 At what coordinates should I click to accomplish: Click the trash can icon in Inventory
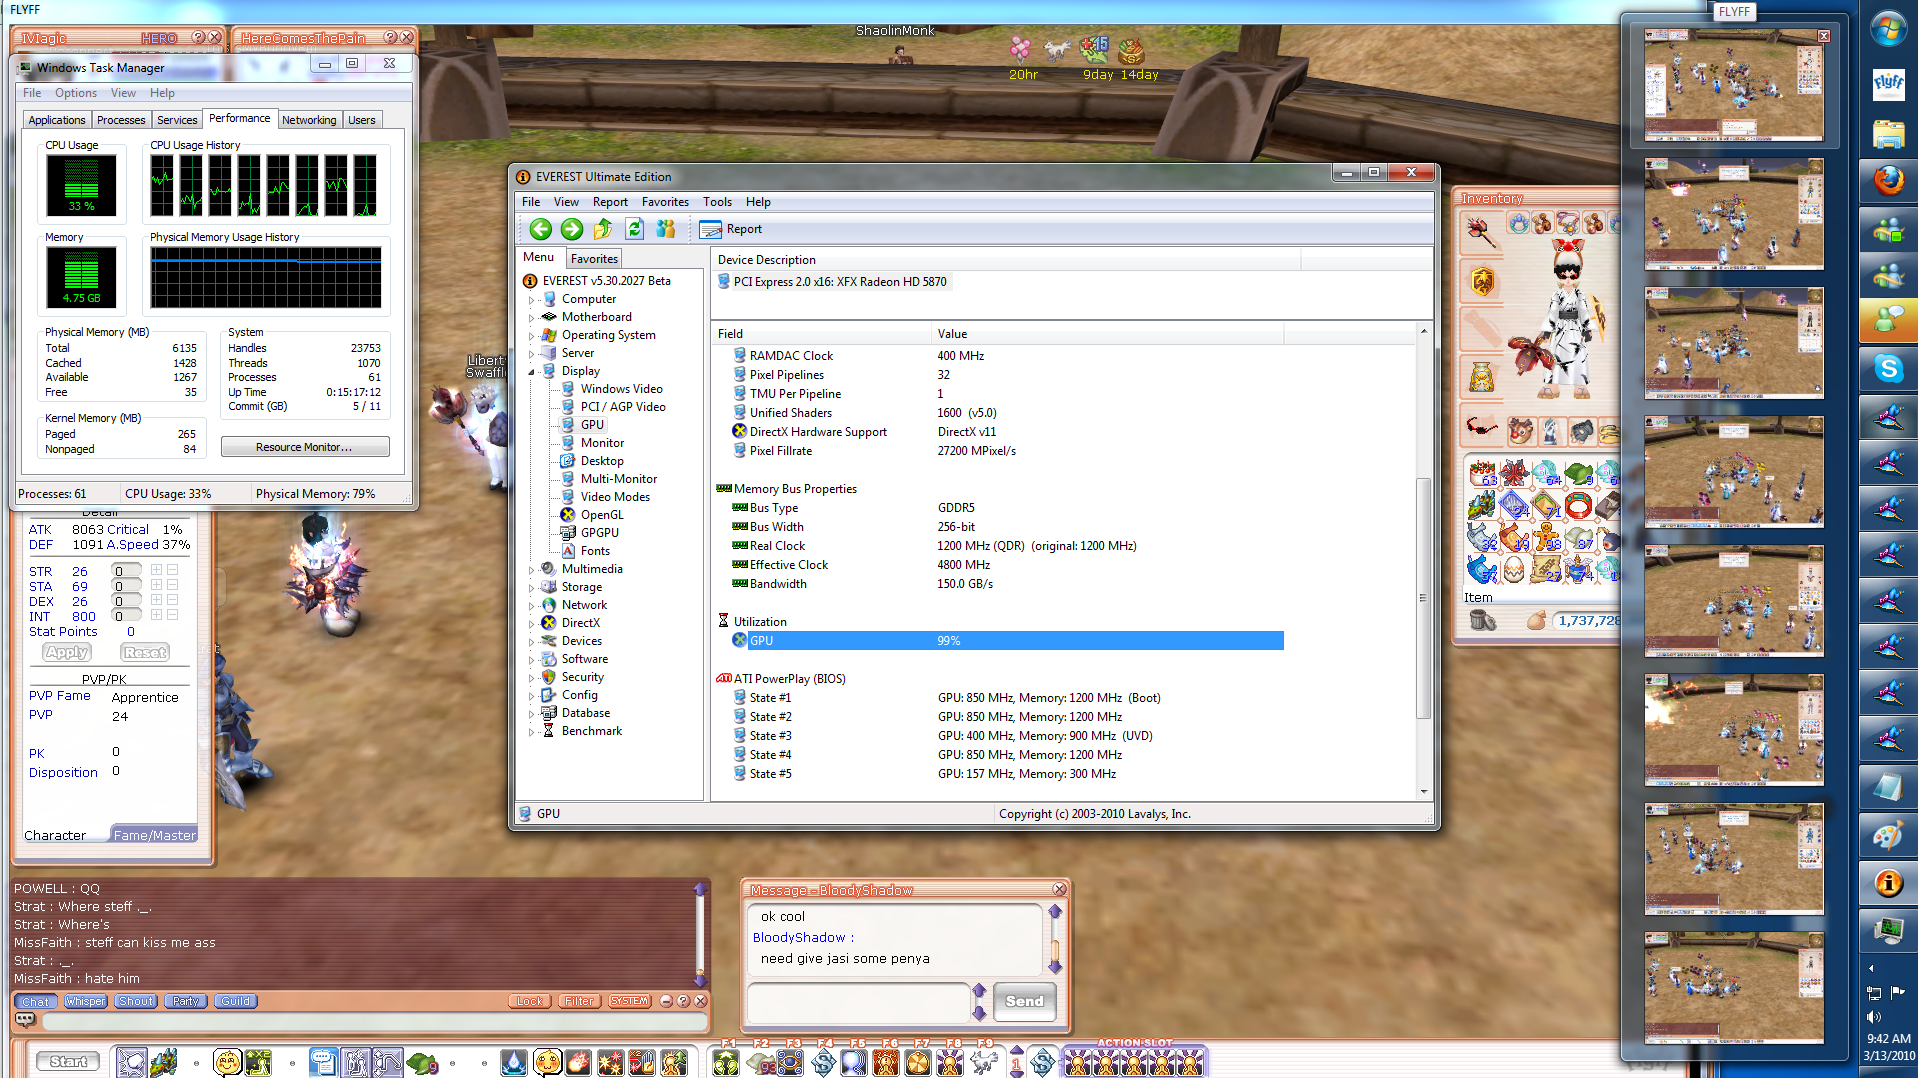tap(1482, 621)
